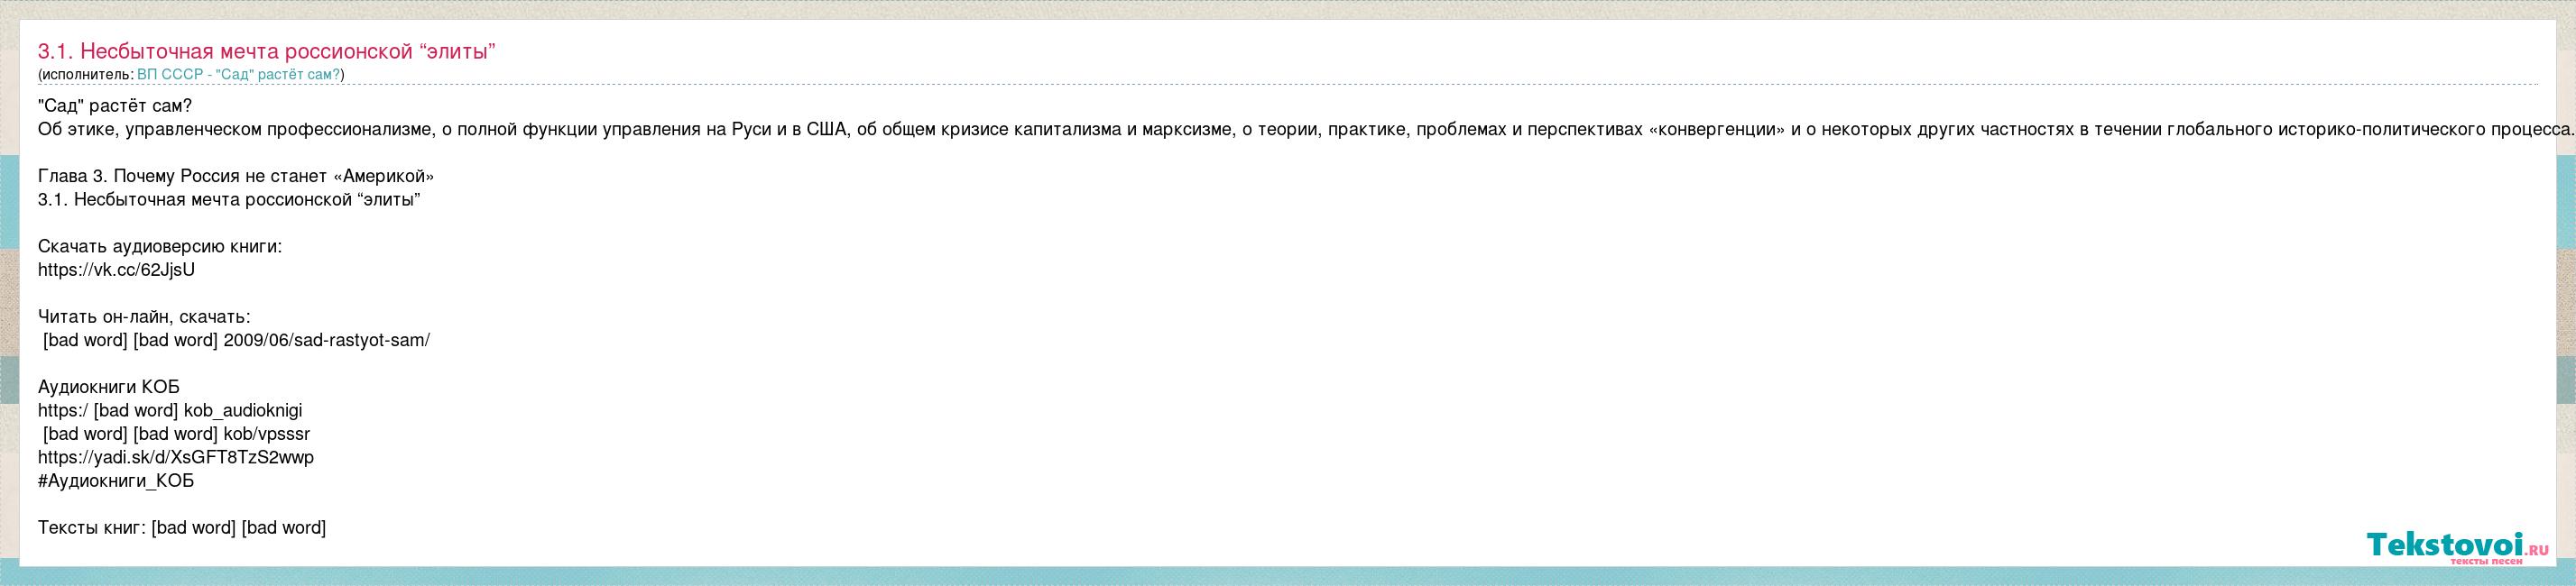Click the pink heading "3.1. Несбыточная мечта россионской “элиты”"

(x=267, y=51)
